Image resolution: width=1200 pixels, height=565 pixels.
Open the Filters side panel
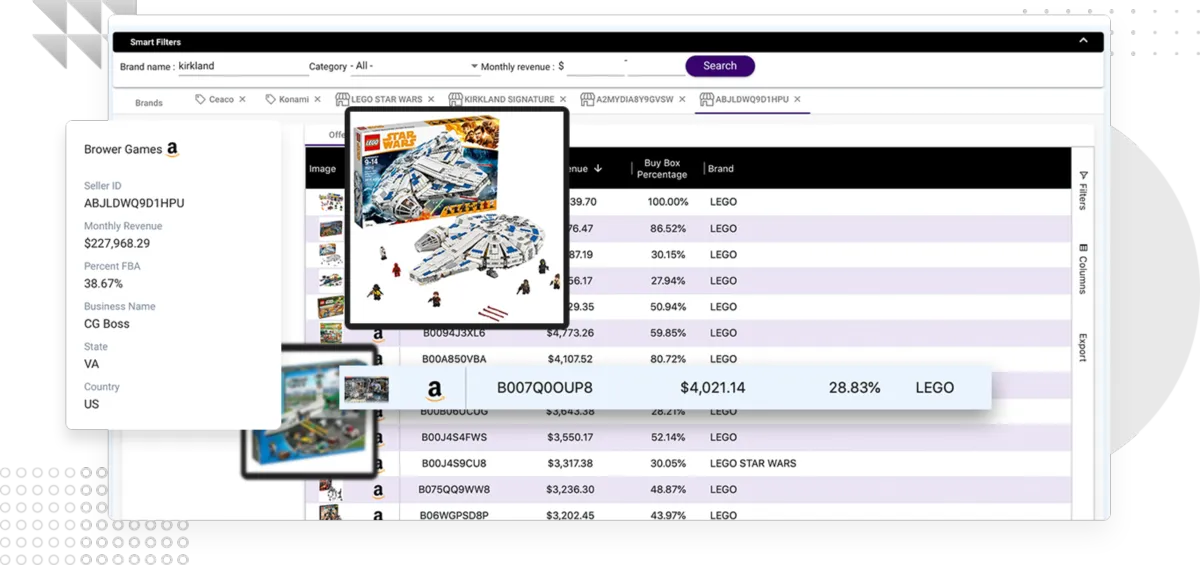(1082, 189)
